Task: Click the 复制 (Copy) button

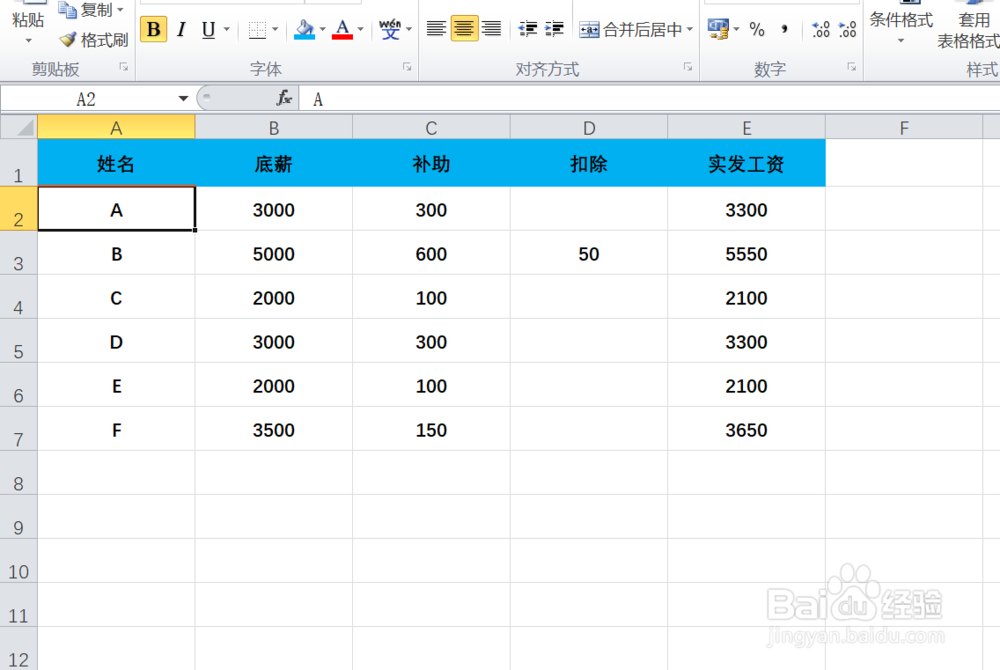Action: tap(90, 10)
